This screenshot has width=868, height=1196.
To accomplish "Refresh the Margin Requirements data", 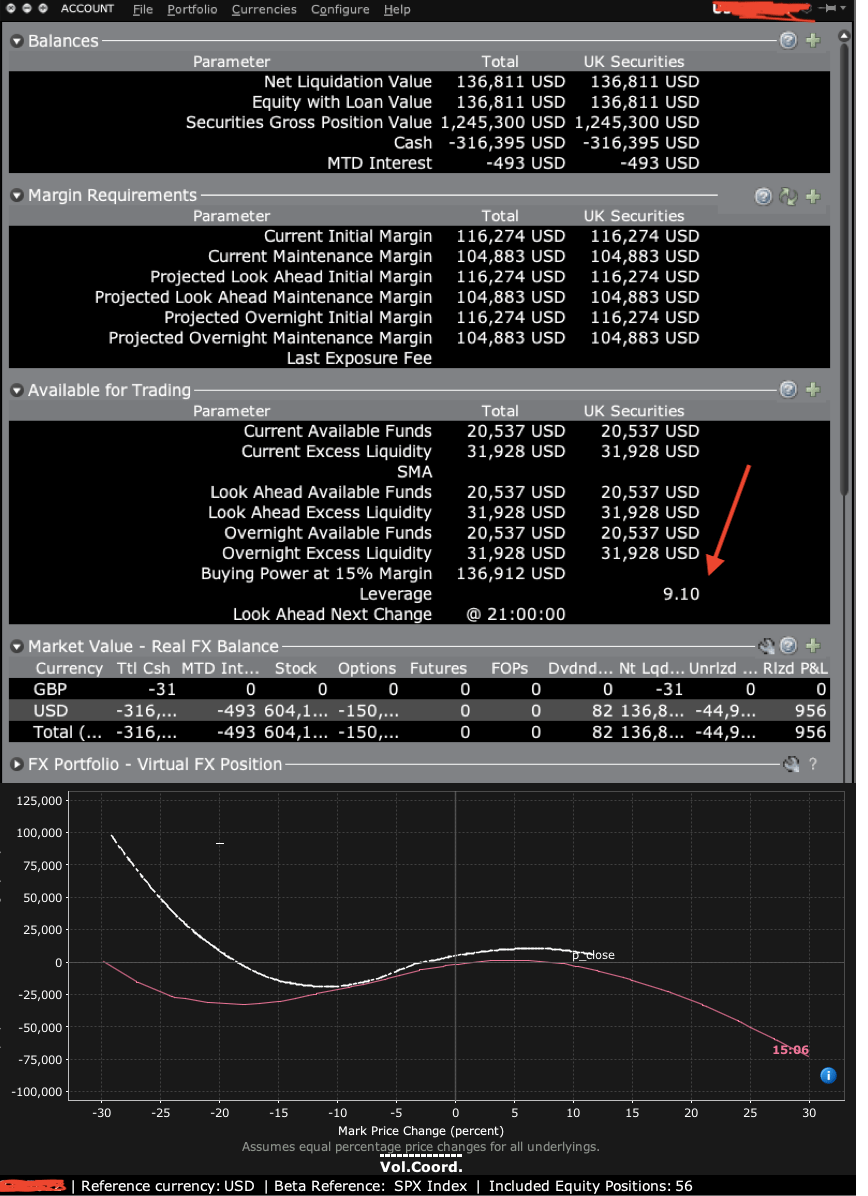I will pyautogui.click(x=788, y=196).
